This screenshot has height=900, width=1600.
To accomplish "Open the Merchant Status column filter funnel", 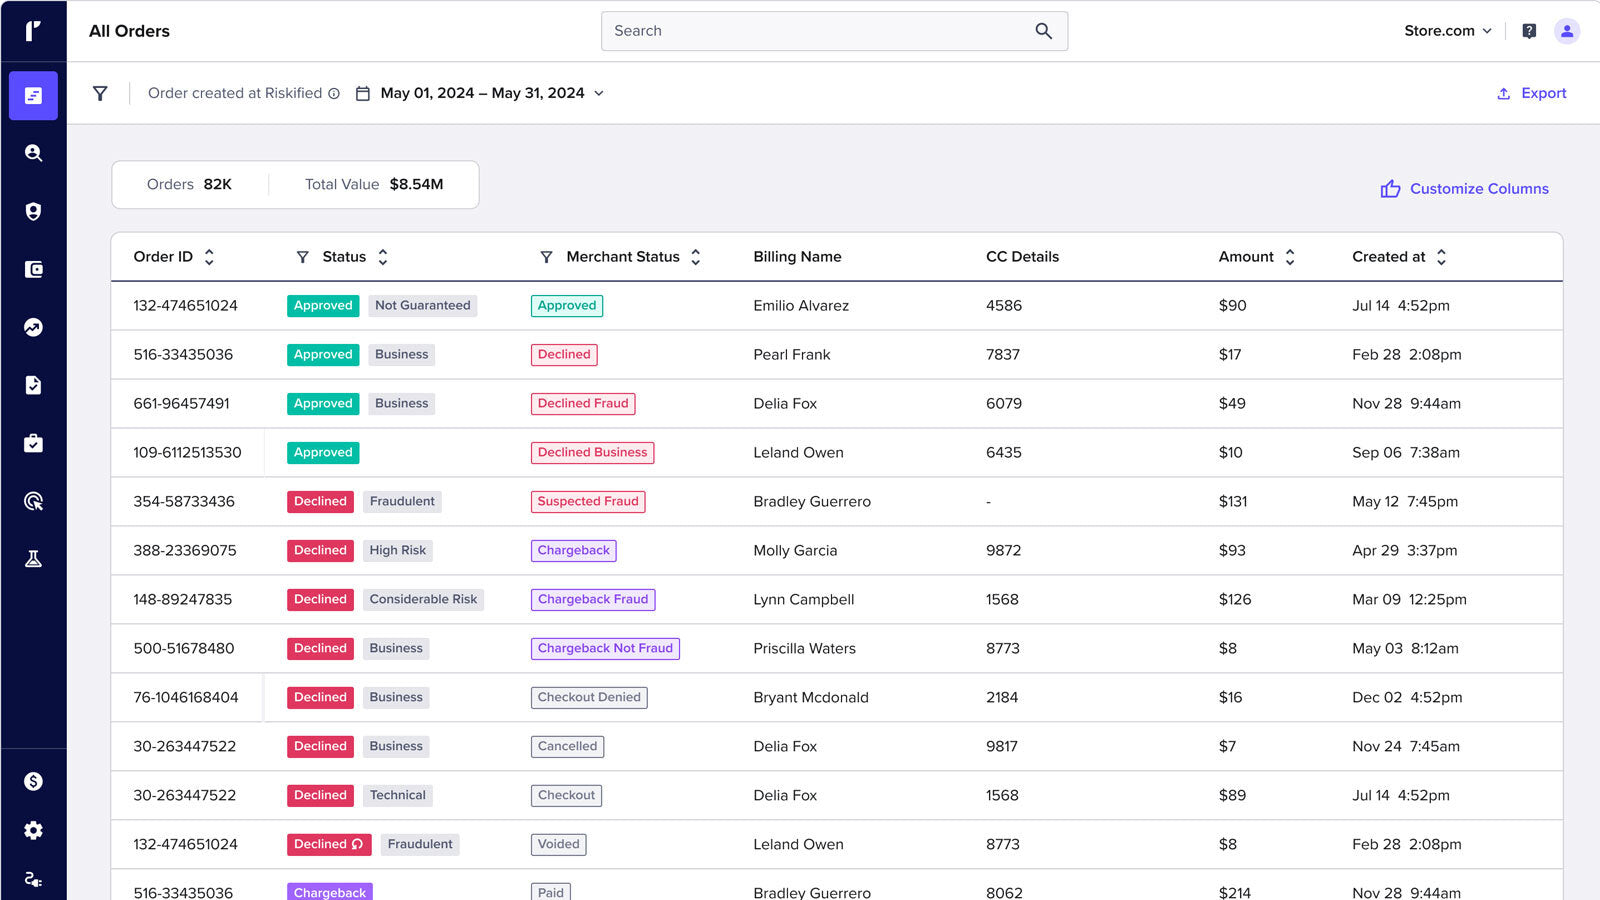I will click(546, 256).
